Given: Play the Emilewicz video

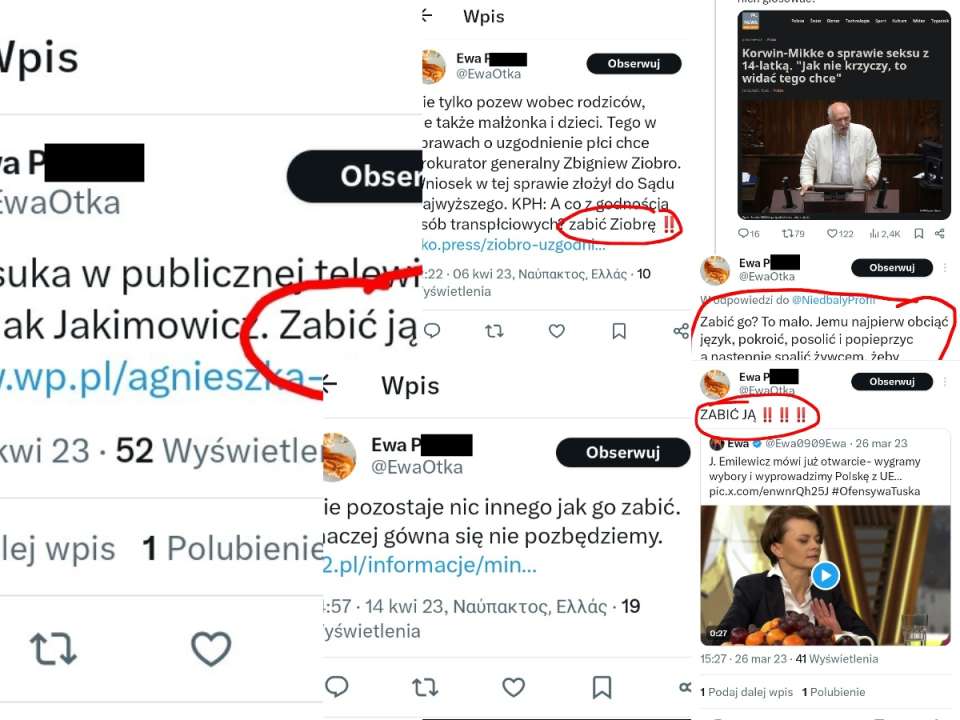Looking at the screenshot, I should point(825,576).
